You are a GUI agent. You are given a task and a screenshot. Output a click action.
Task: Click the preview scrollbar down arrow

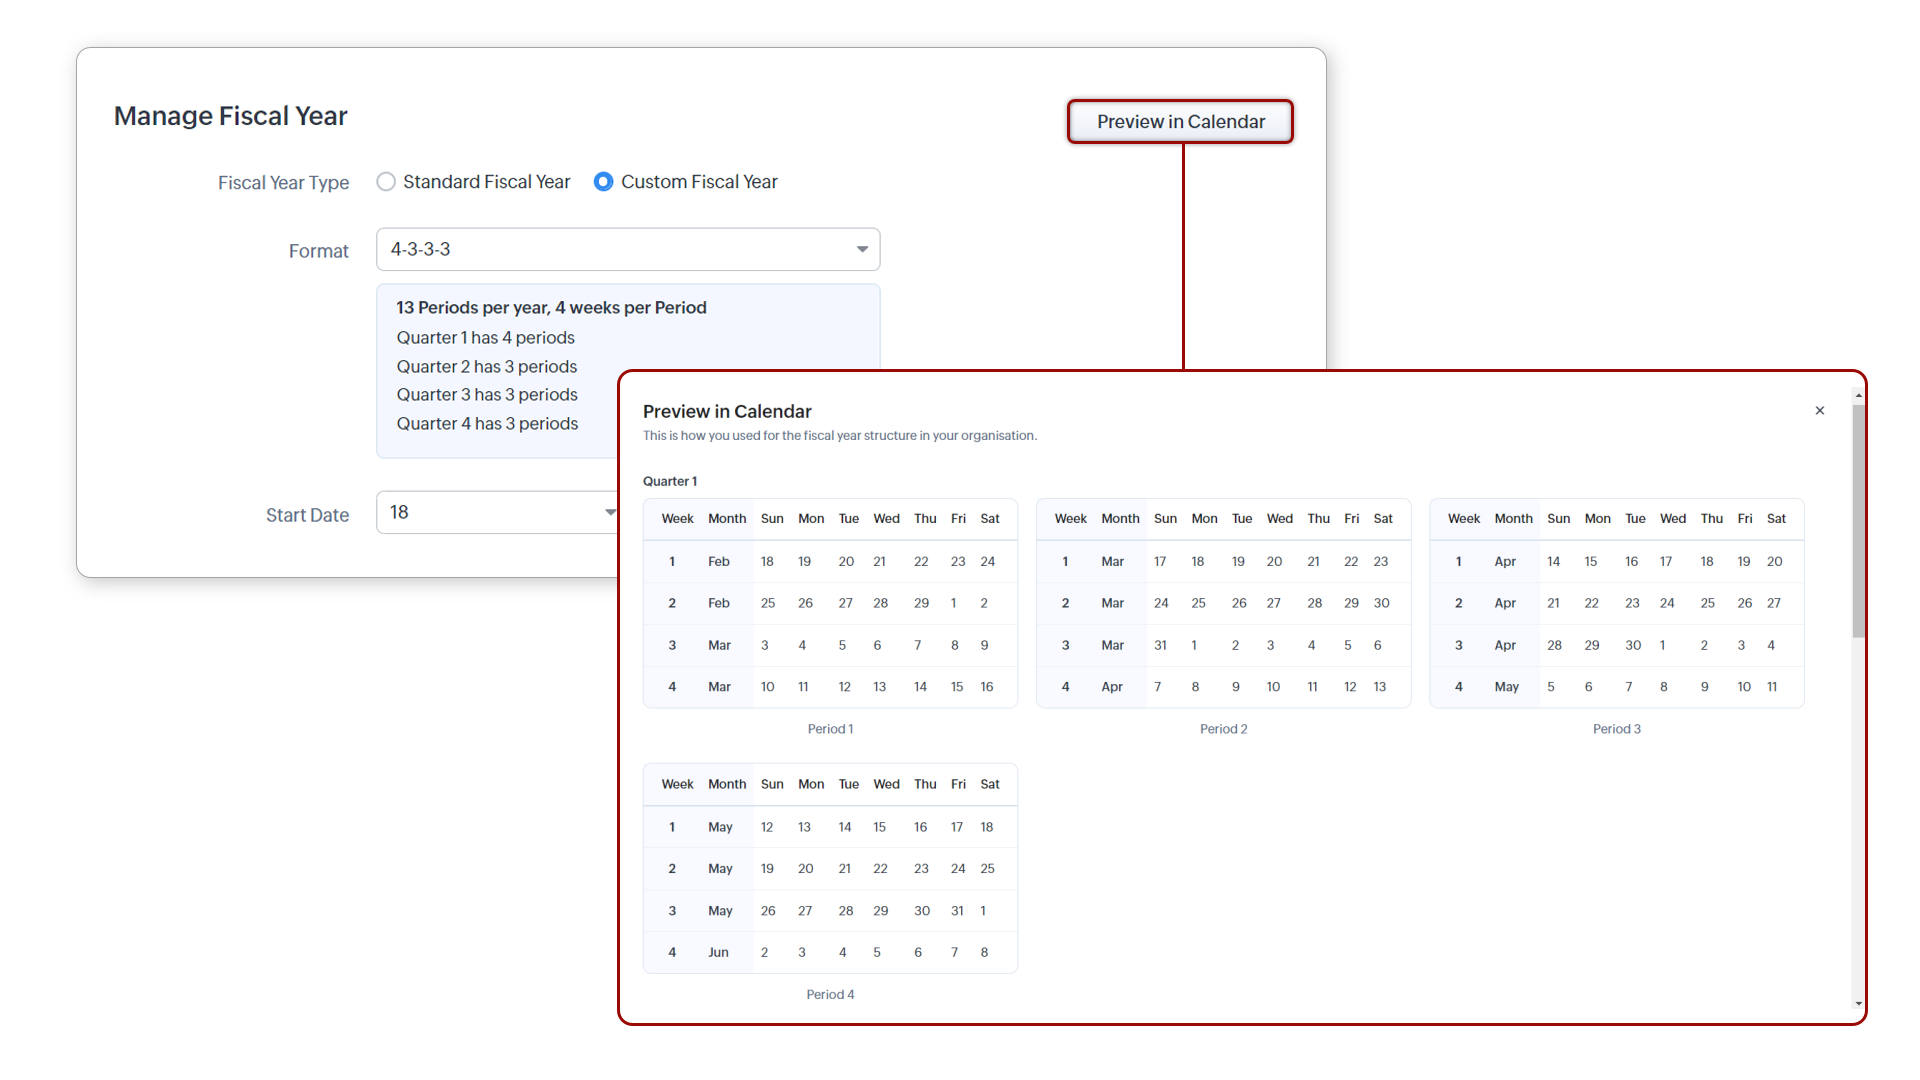point(1858,1003)
